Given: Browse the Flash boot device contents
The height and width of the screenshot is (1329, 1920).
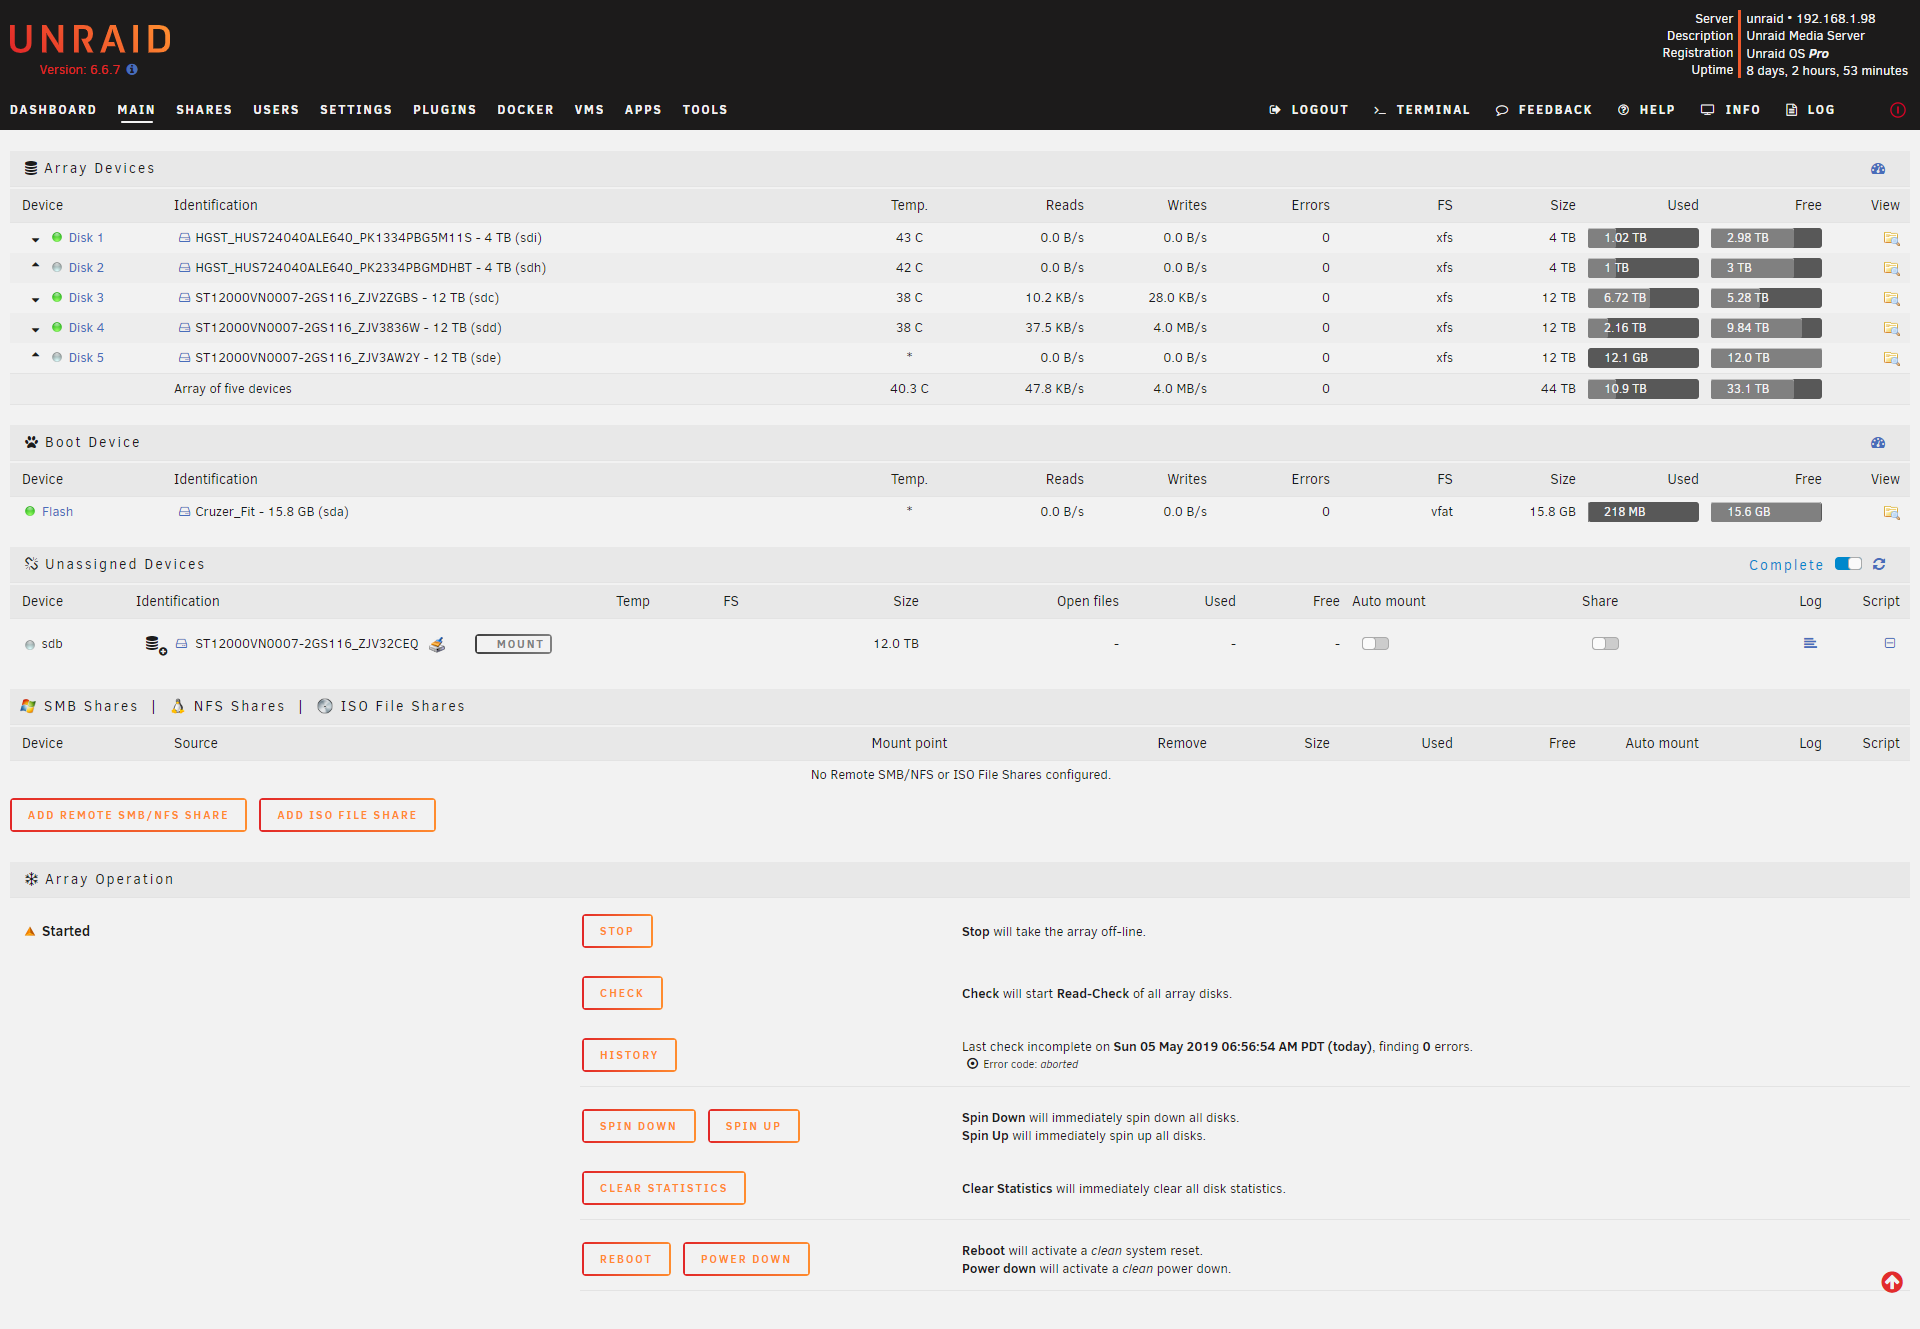Looking at the screenshot, I should (x=1890, y=512).
